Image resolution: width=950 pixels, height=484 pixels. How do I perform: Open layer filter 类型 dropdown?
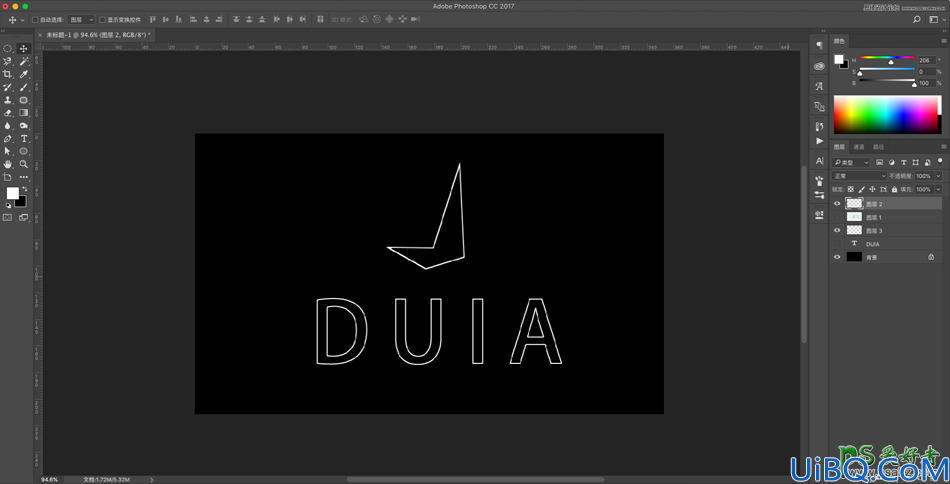pos(850,162)
